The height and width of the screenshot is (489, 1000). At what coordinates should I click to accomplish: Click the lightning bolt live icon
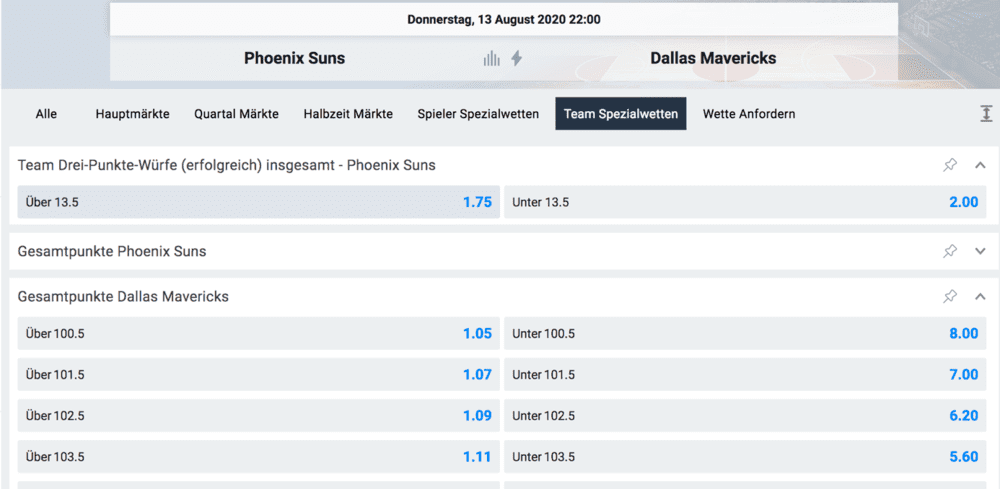[517, 59]
